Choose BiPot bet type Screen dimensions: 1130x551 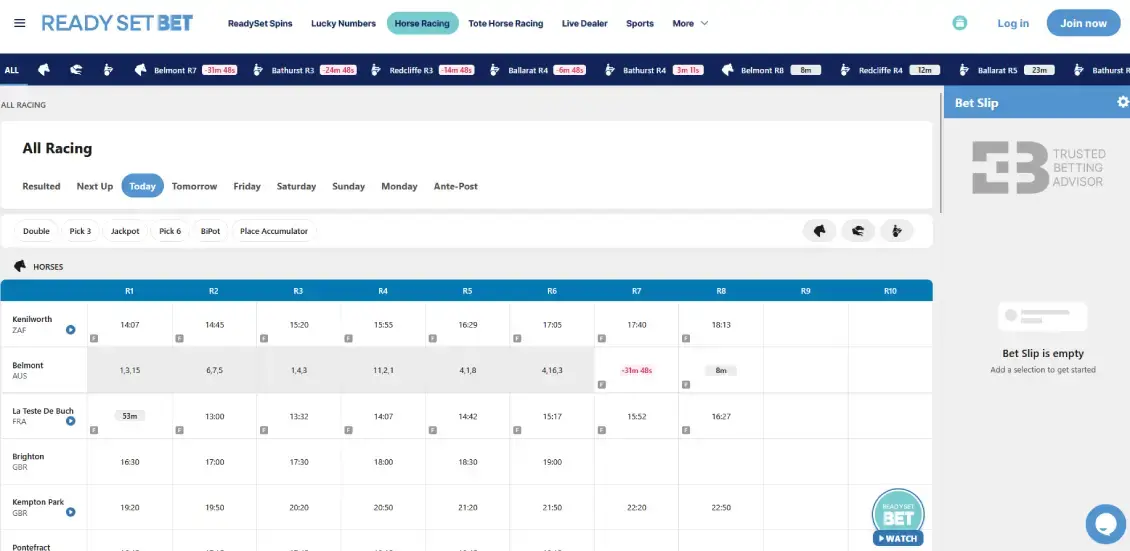pyautogui.click(x=210, y=231)
